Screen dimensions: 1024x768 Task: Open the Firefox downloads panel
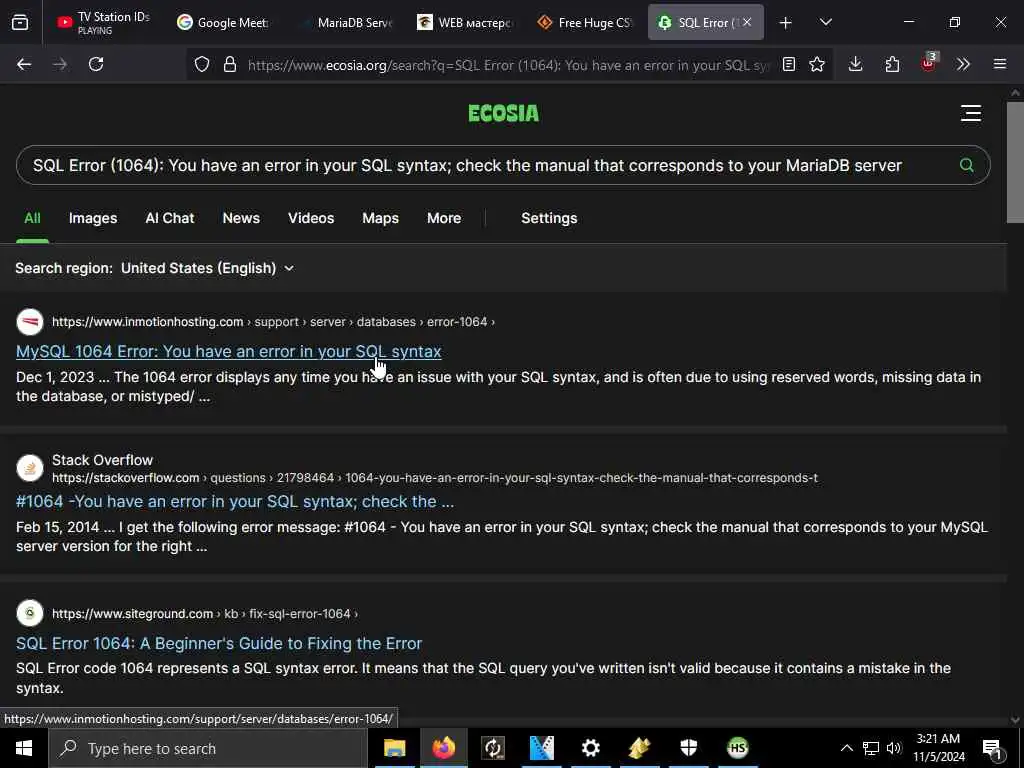[856, 64]
